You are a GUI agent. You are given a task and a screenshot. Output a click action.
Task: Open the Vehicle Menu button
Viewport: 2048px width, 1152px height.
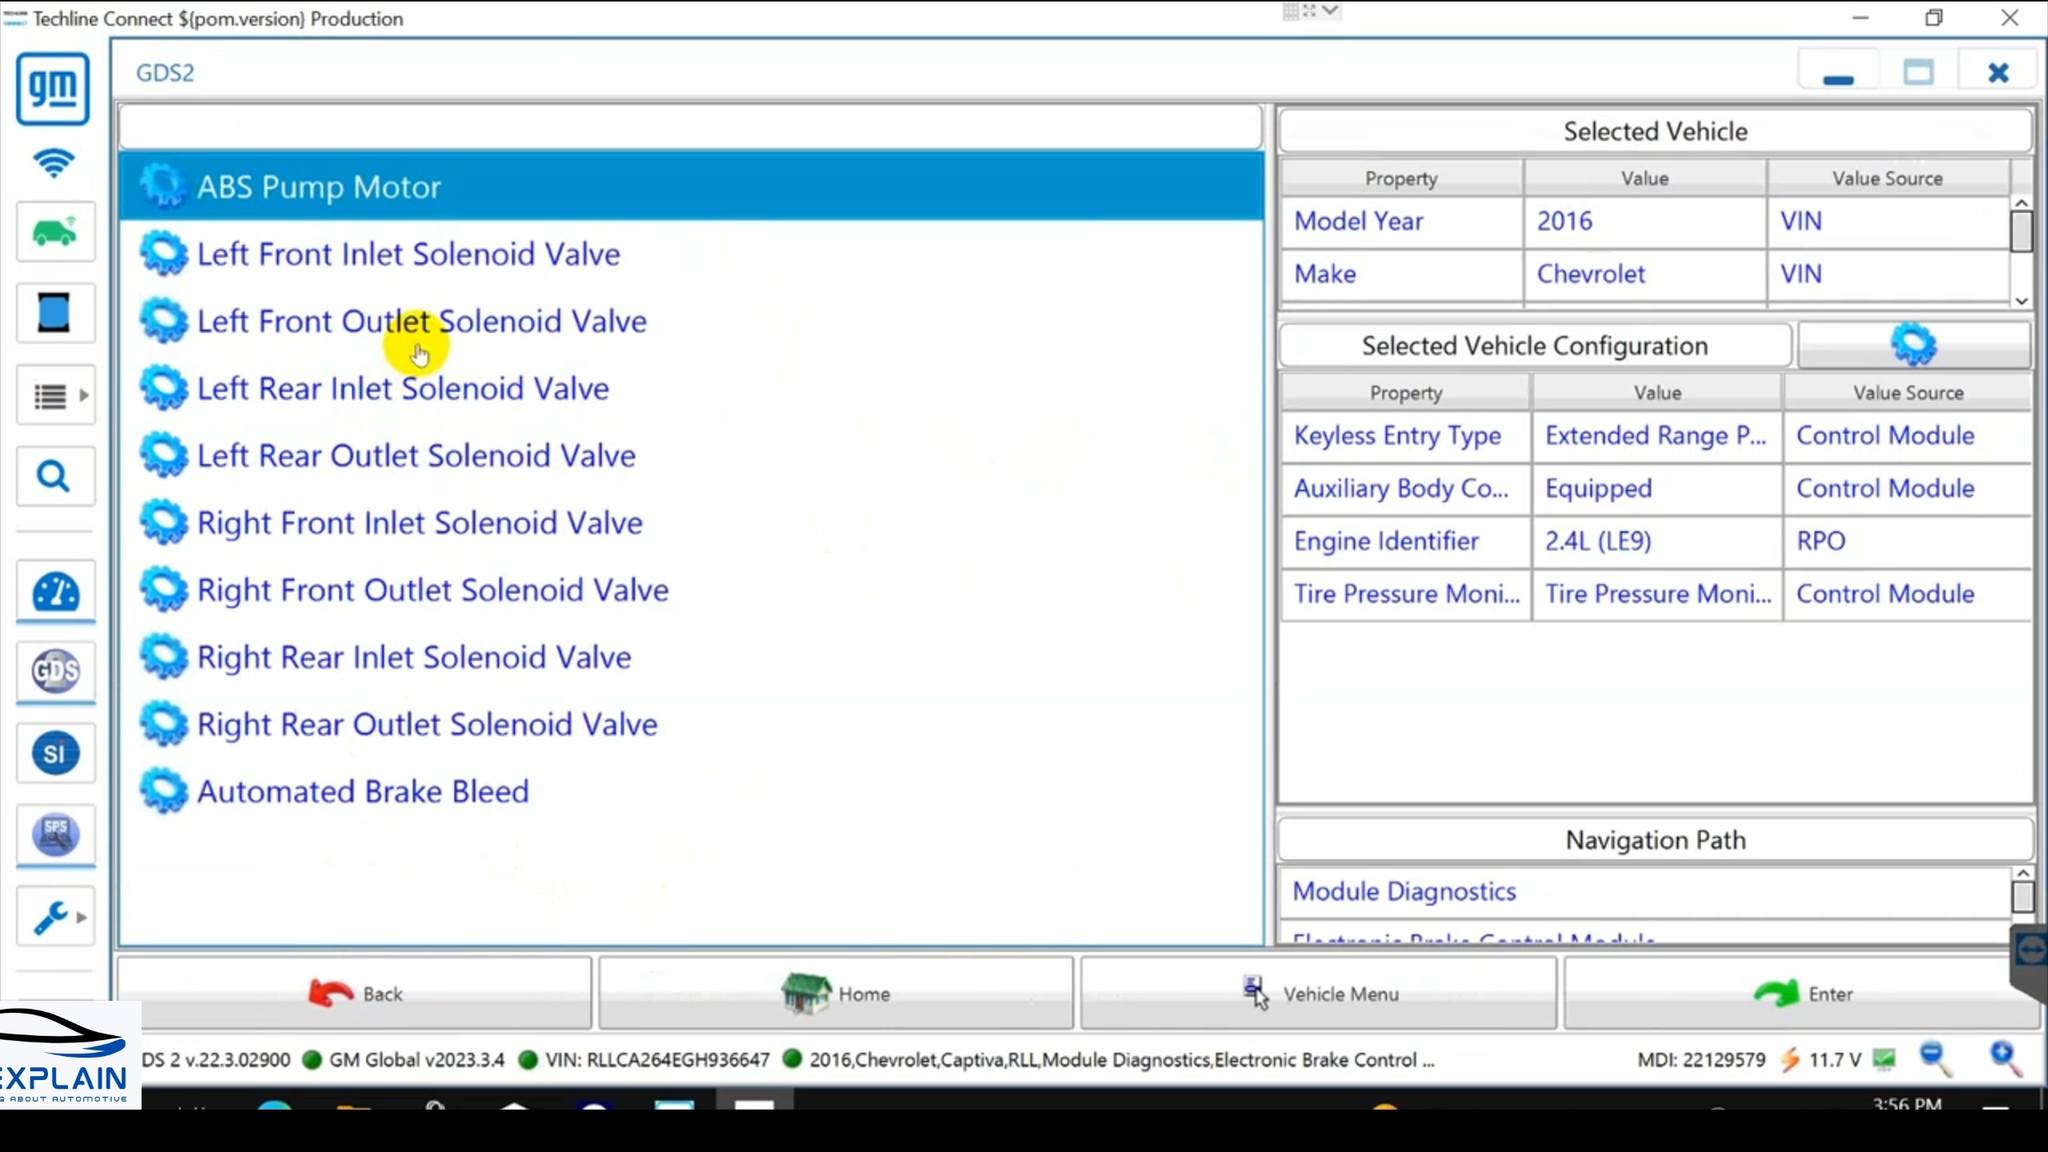[1319, 993]
